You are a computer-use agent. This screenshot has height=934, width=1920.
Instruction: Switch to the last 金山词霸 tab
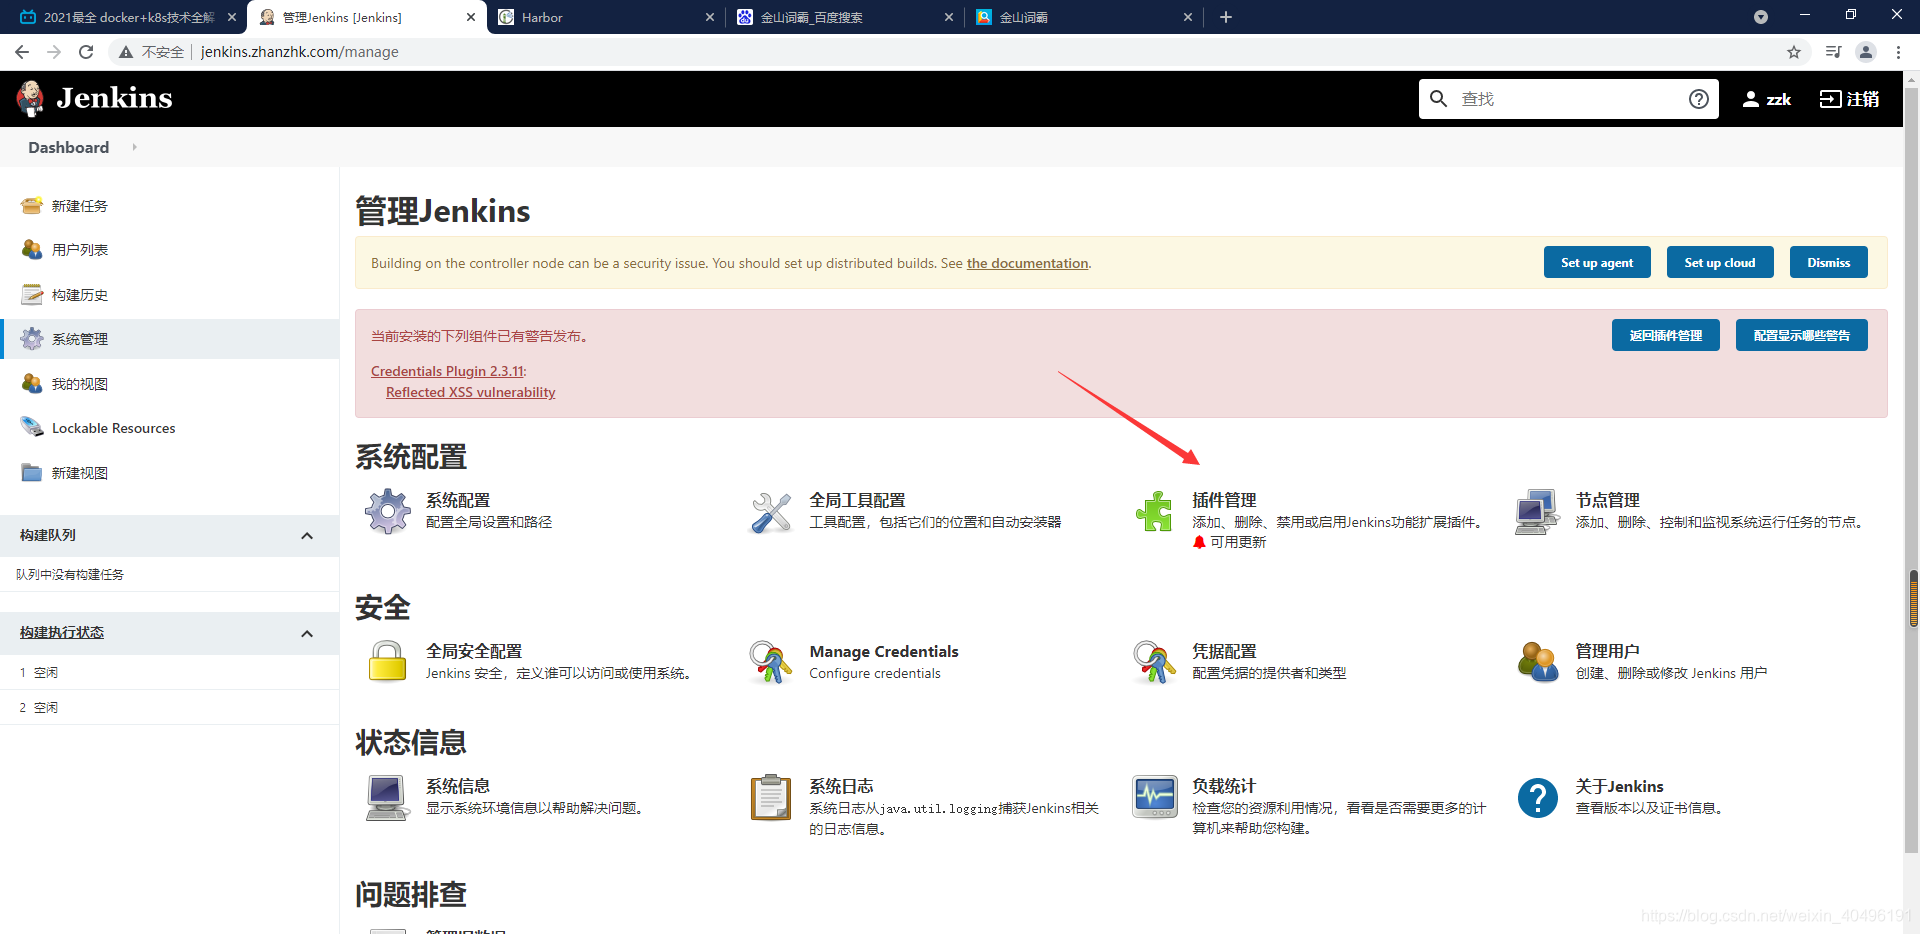pos(1085,17)
